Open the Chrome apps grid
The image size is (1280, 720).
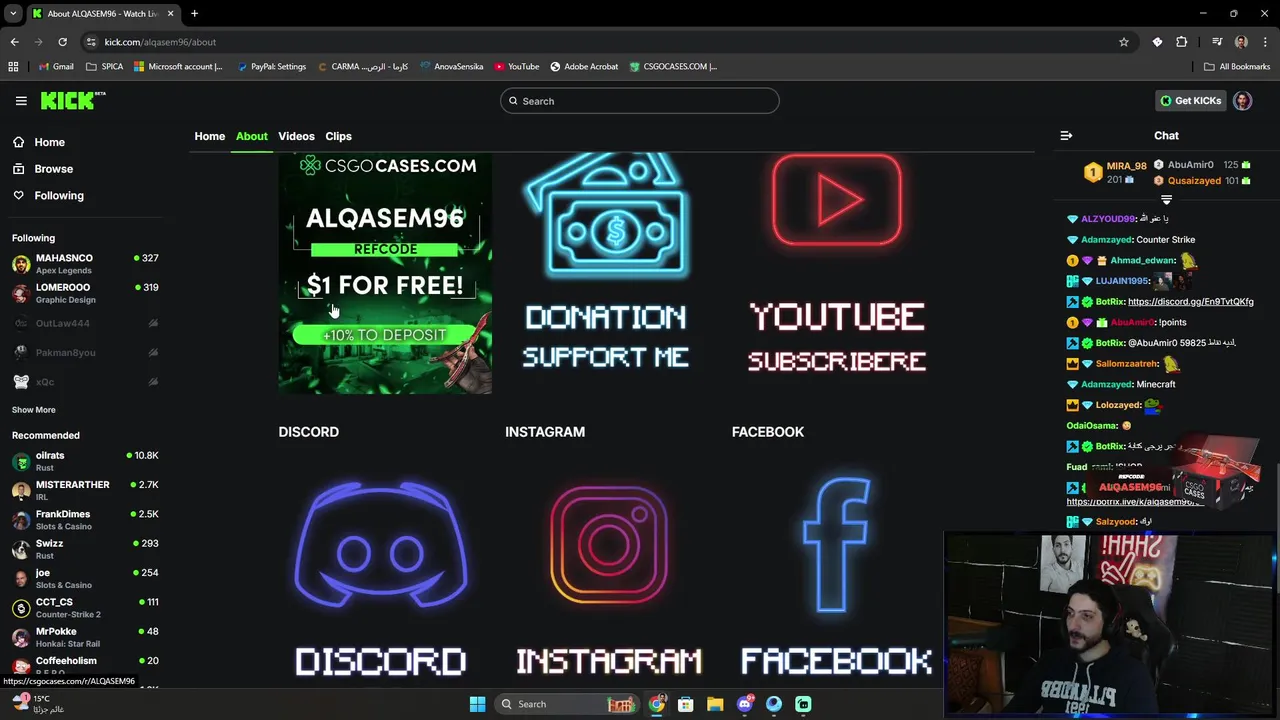pos(13,67)
